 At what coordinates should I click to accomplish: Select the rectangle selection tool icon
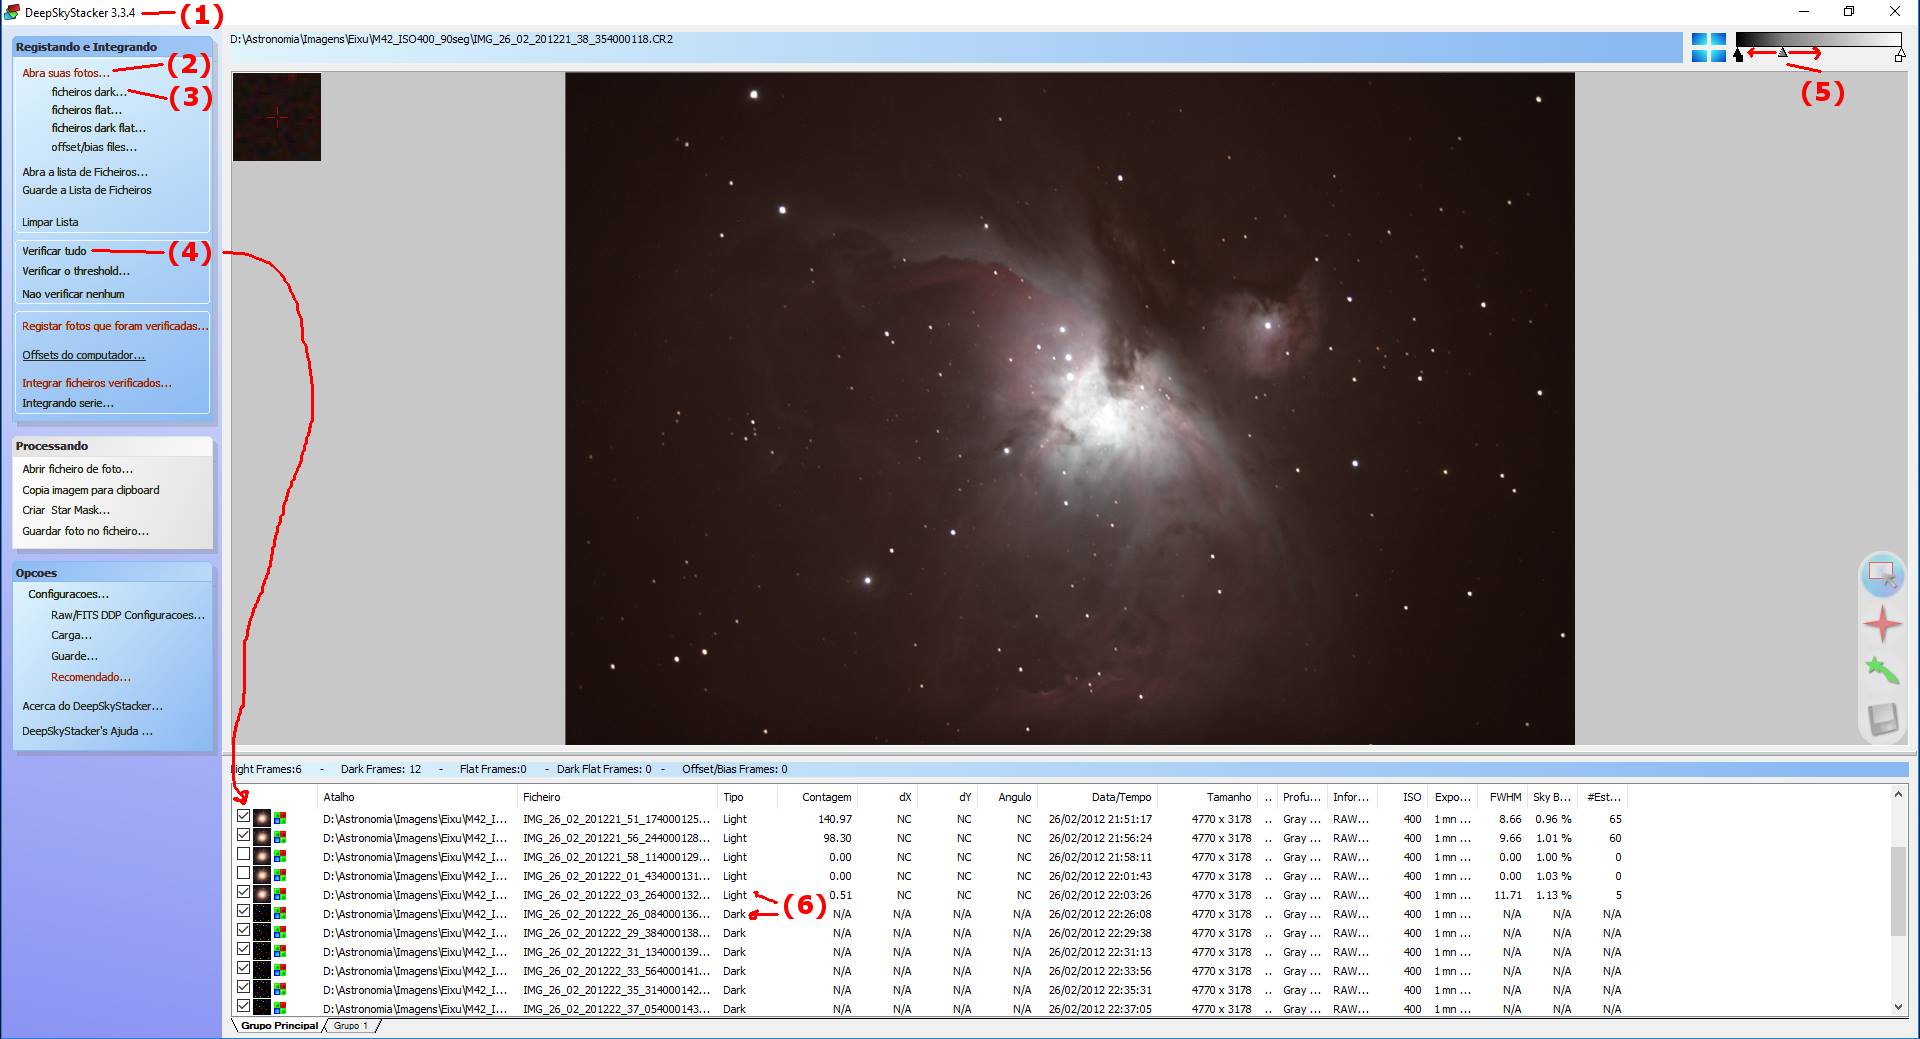[1881, 575]
